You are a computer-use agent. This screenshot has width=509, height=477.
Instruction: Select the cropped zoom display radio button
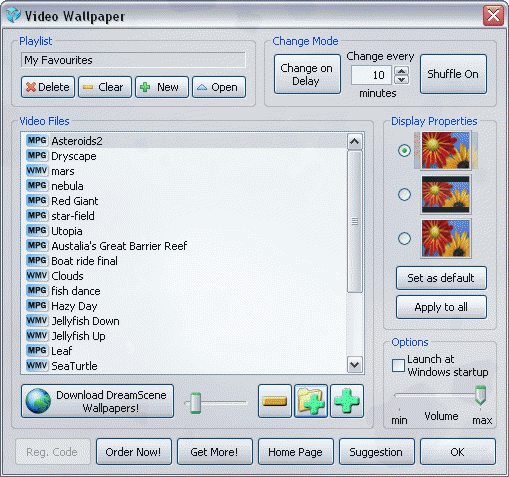[x=404, y=238]
